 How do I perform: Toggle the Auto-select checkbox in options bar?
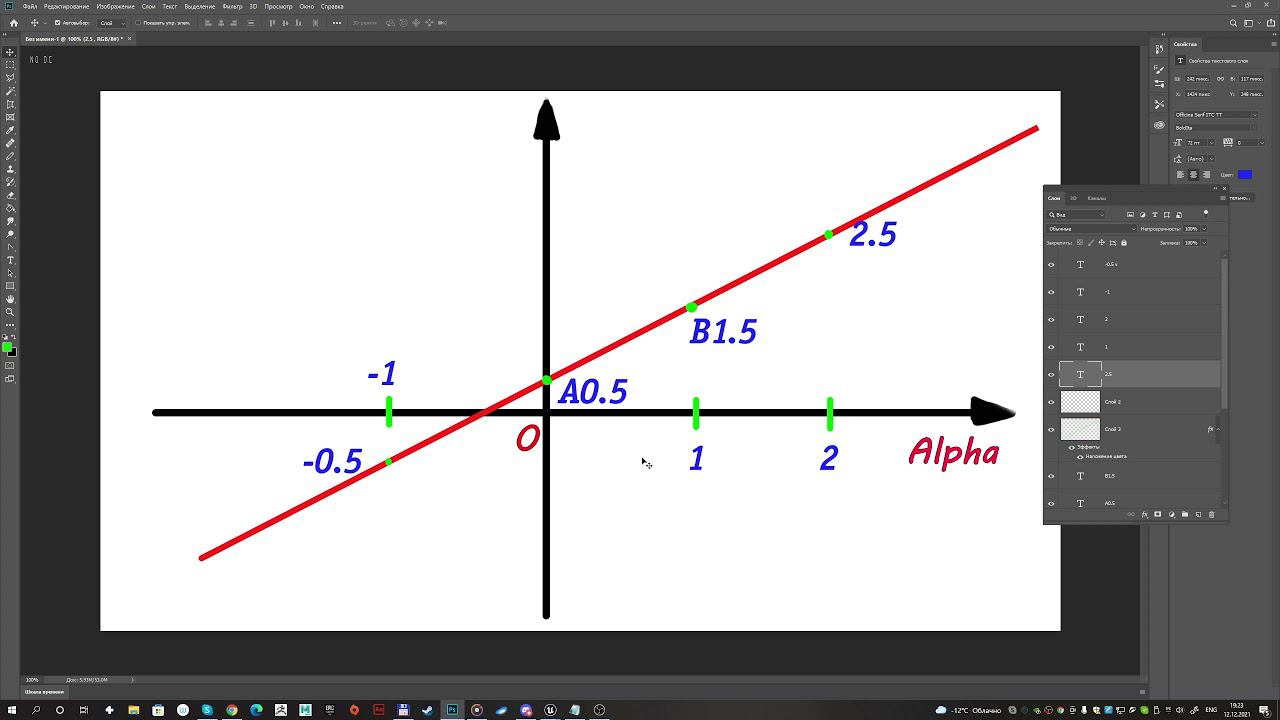[57, 23]
